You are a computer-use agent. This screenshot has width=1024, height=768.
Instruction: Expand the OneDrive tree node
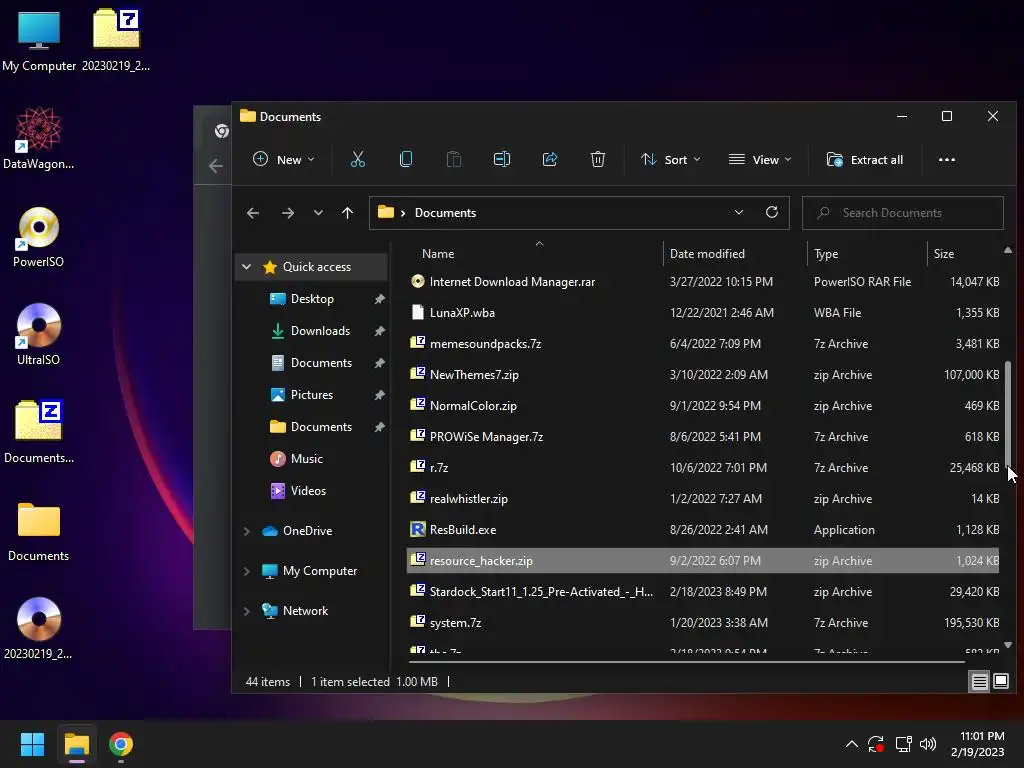pyautogui.click(x=246, y=531)
